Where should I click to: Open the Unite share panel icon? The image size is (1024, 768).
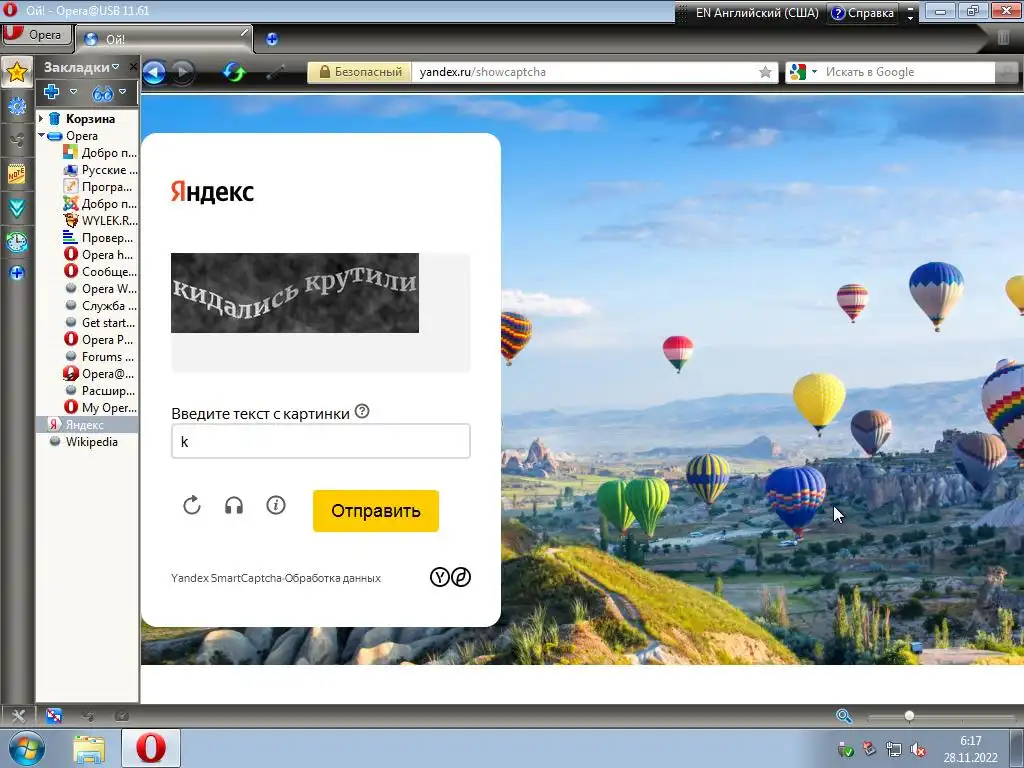[x=17, y=140]
